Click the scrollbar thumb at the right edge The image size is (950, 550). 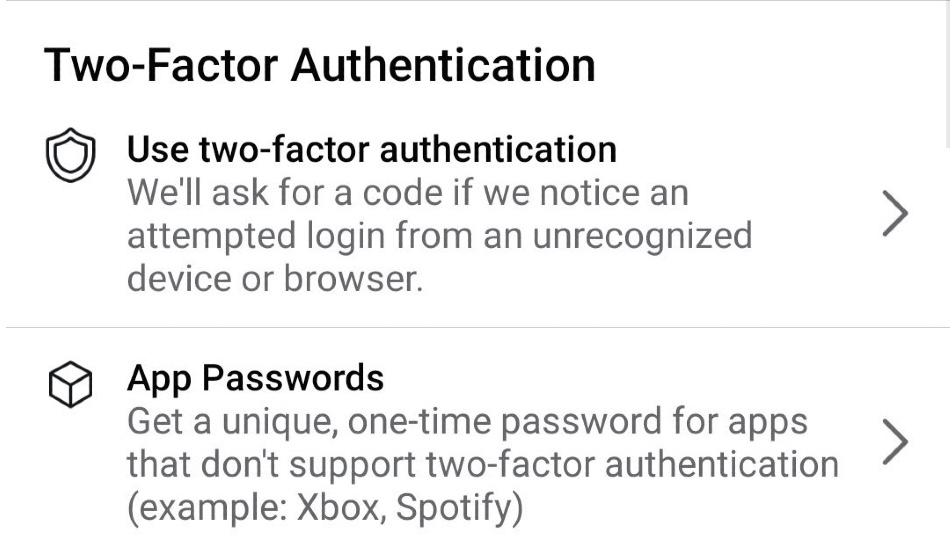pos(948,73)
